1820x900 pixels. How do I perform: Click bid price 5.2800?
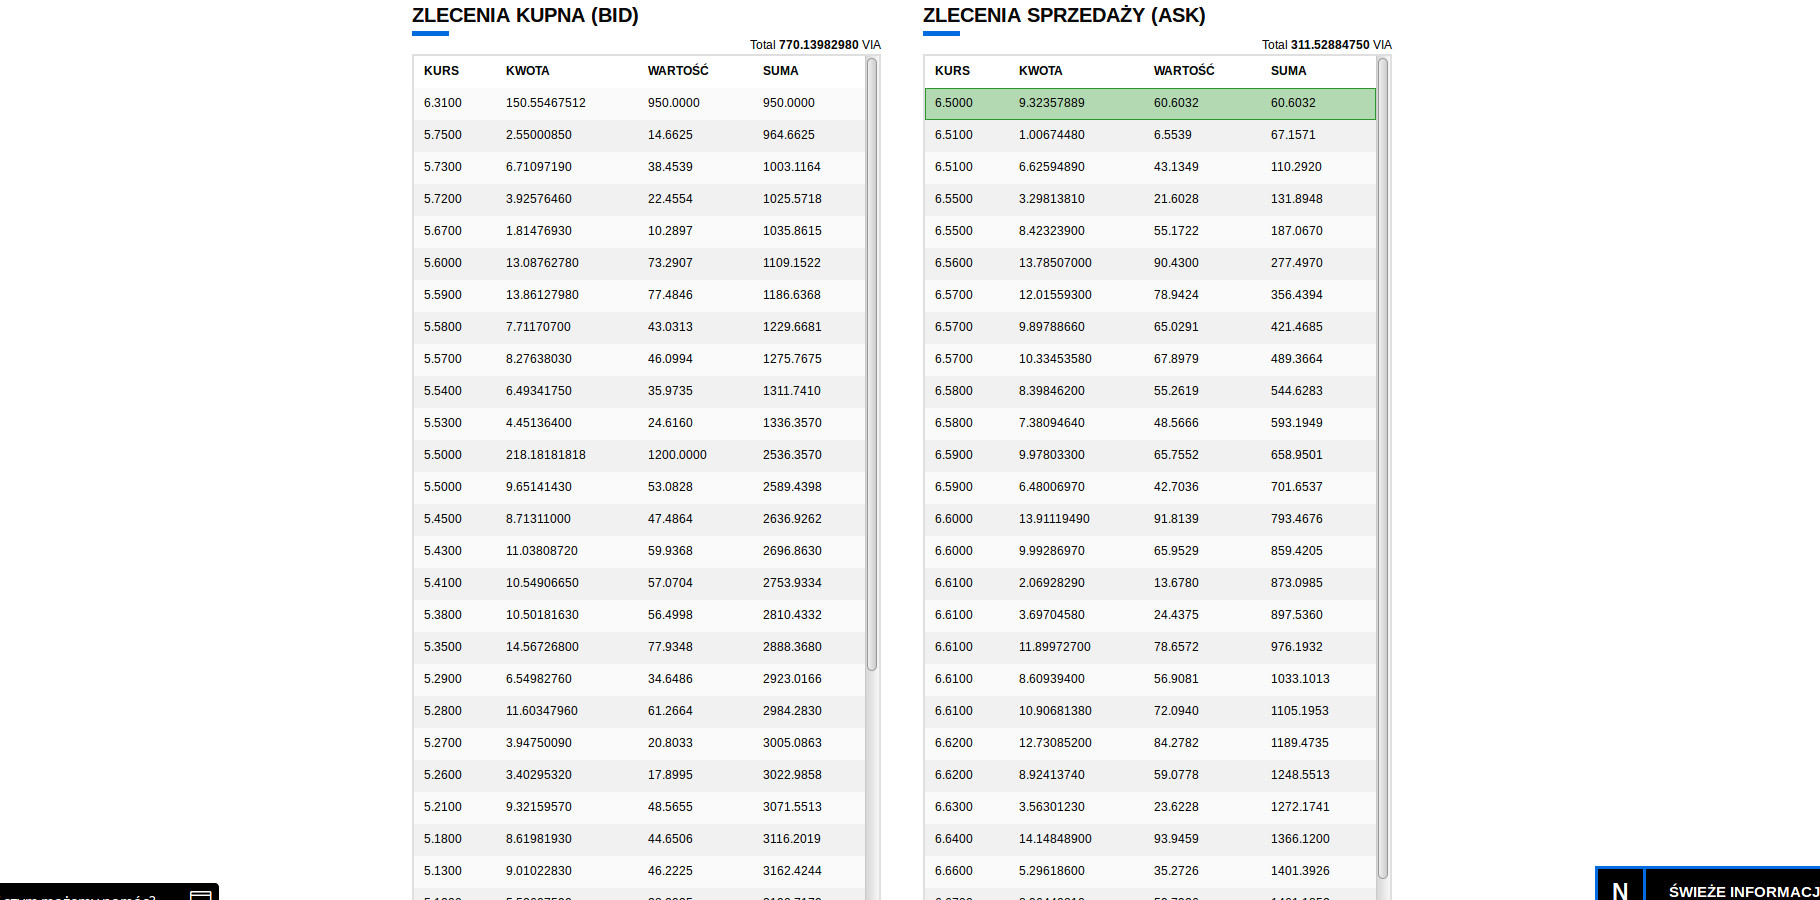tap(443, 711)
